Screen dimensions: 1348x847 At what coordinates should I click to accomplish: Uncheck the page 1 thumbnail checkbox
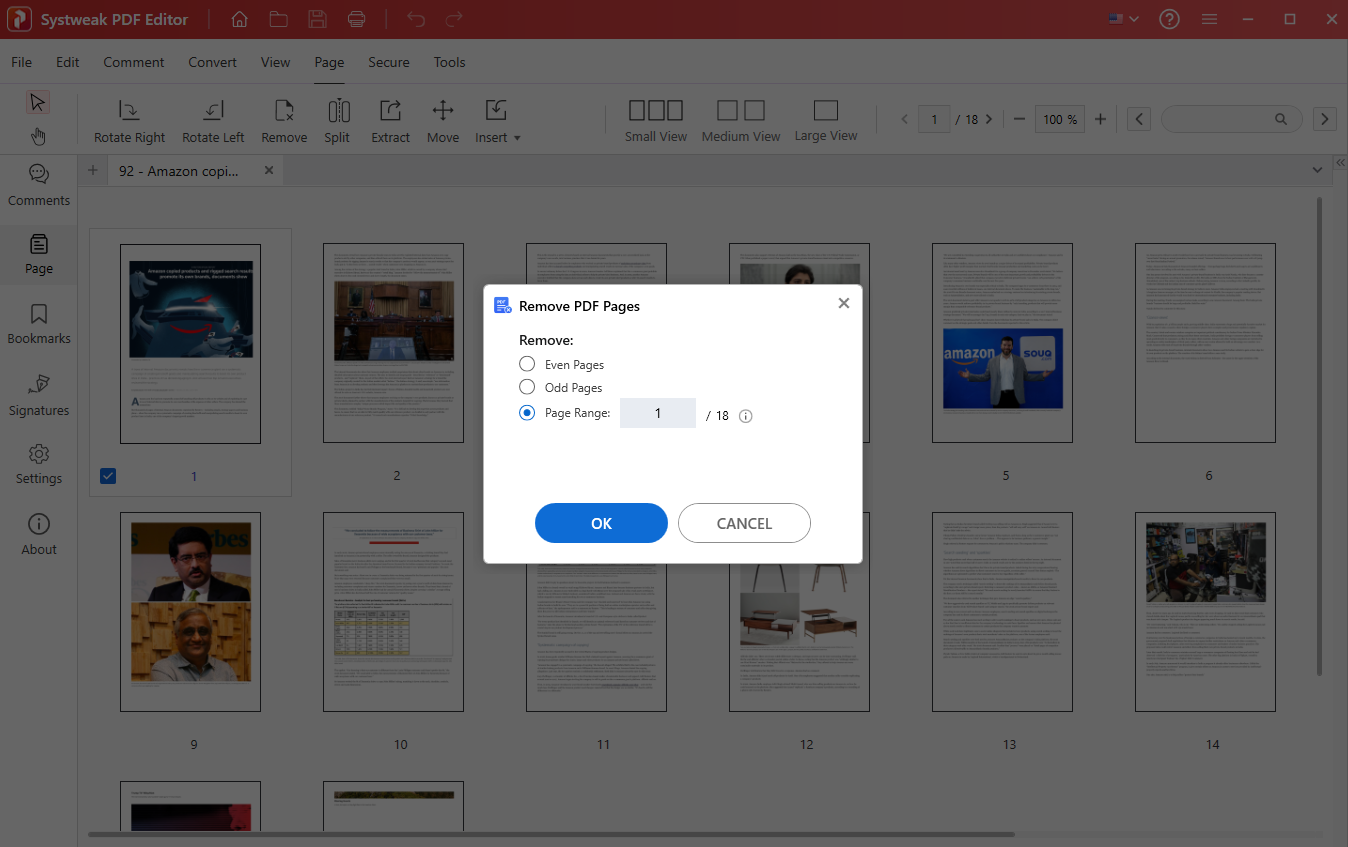coord(108,476)
